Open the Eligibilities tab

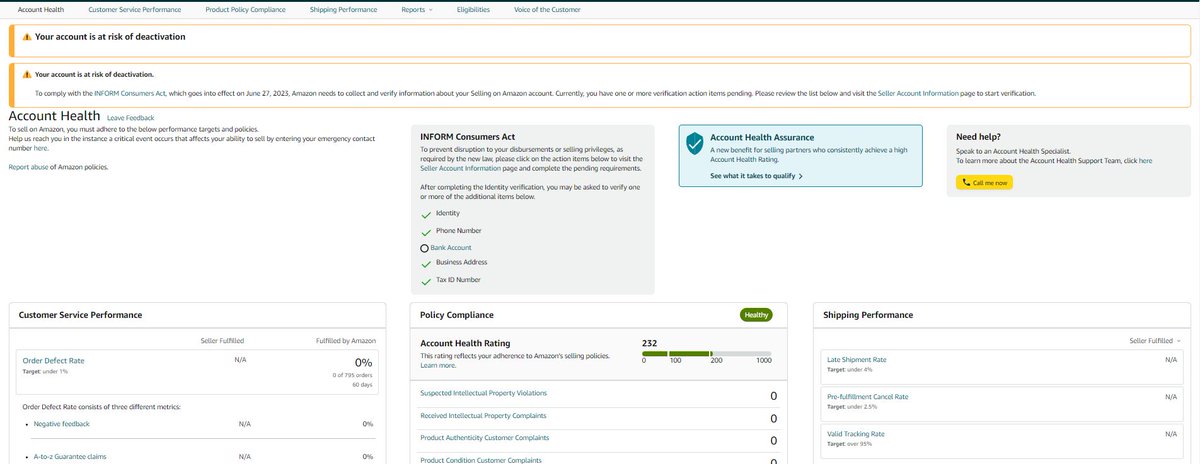click(473, 9)
